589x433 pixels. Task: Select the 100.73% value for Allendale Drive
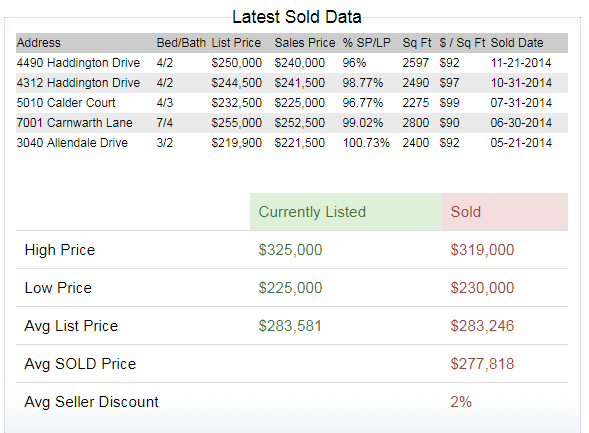[x=366, y=143]
